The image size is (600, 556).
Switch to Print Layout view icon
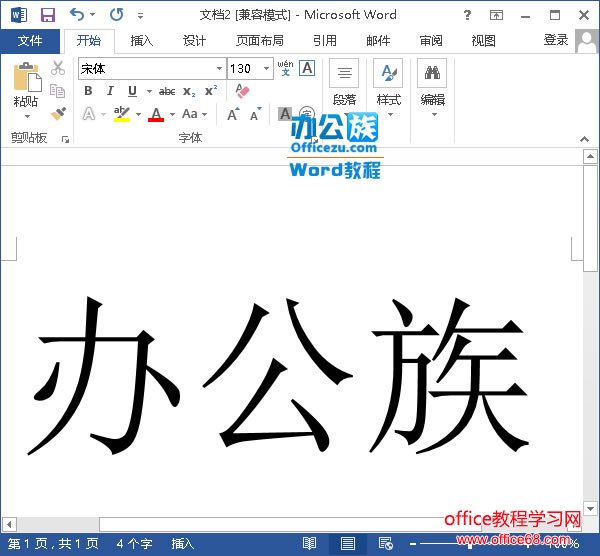(348, 543)
